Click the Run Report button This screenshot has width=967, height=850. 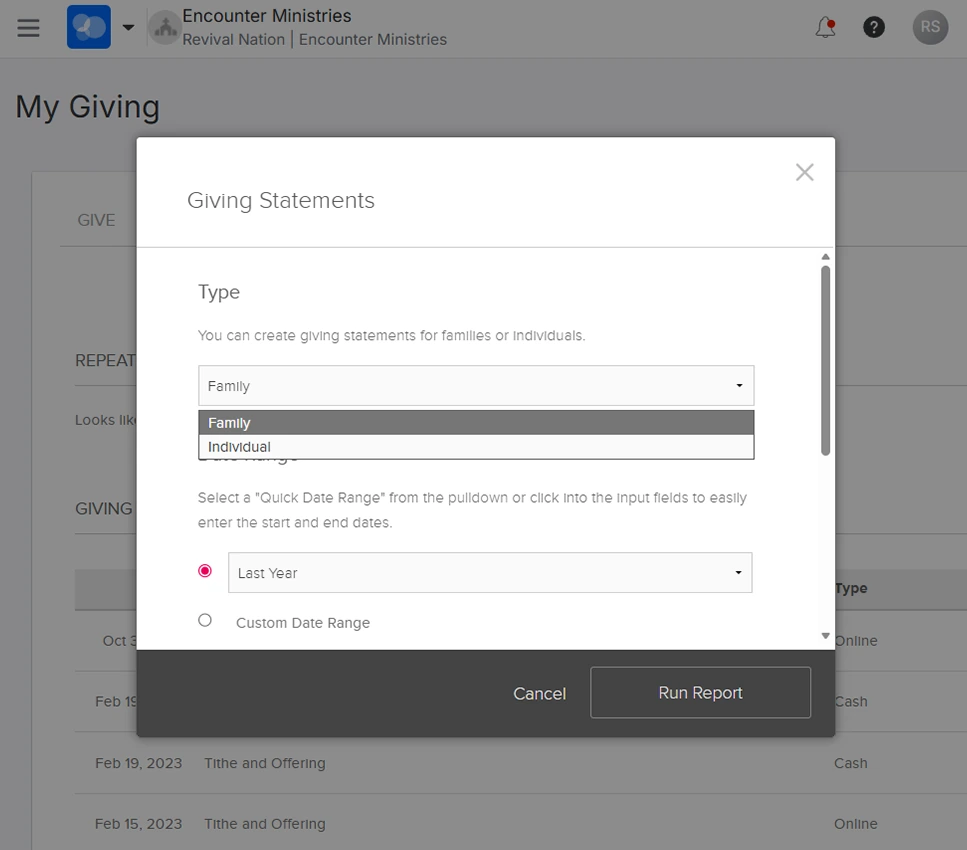pos(700,693)
